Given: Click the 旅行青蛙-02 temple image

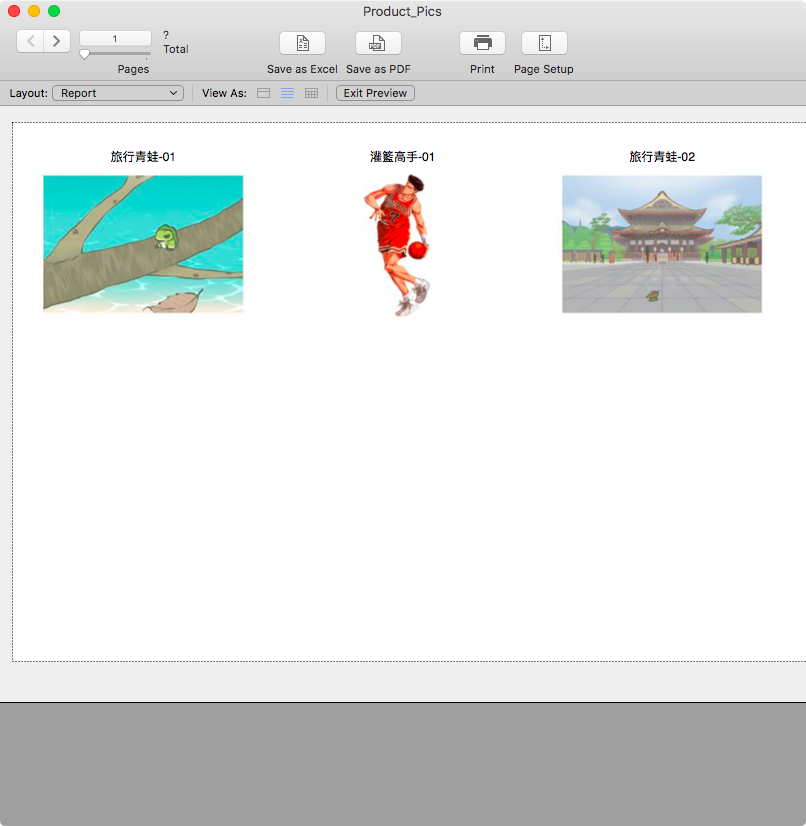Looking at the screenshot, I should tap(662, 244).
